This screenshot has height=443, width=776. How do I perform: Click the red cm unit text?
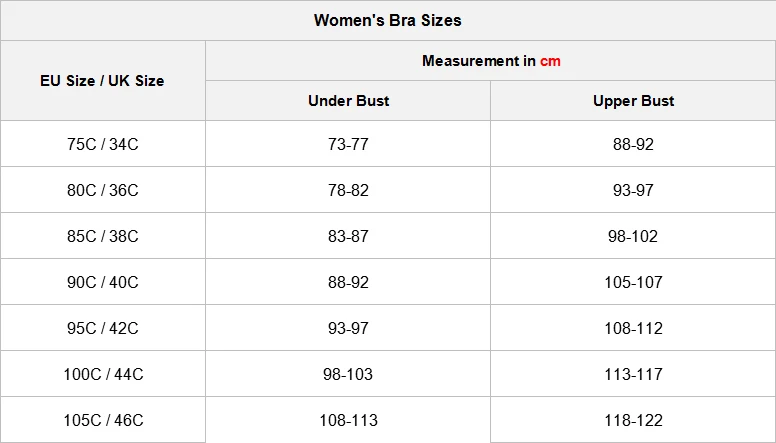click(x=550, y=61)
